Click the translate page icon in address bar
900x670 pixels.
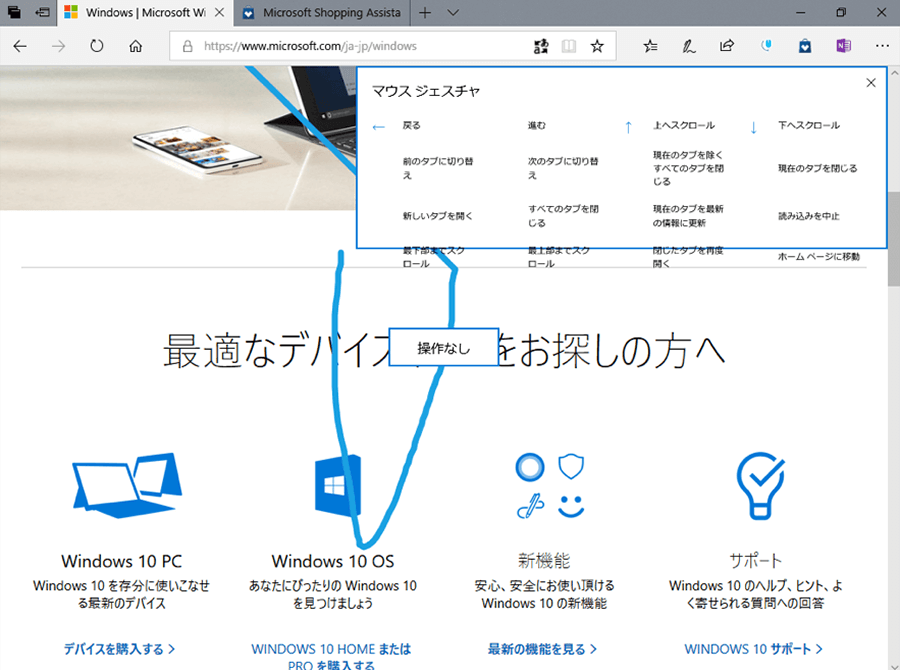tap(541, 46)
